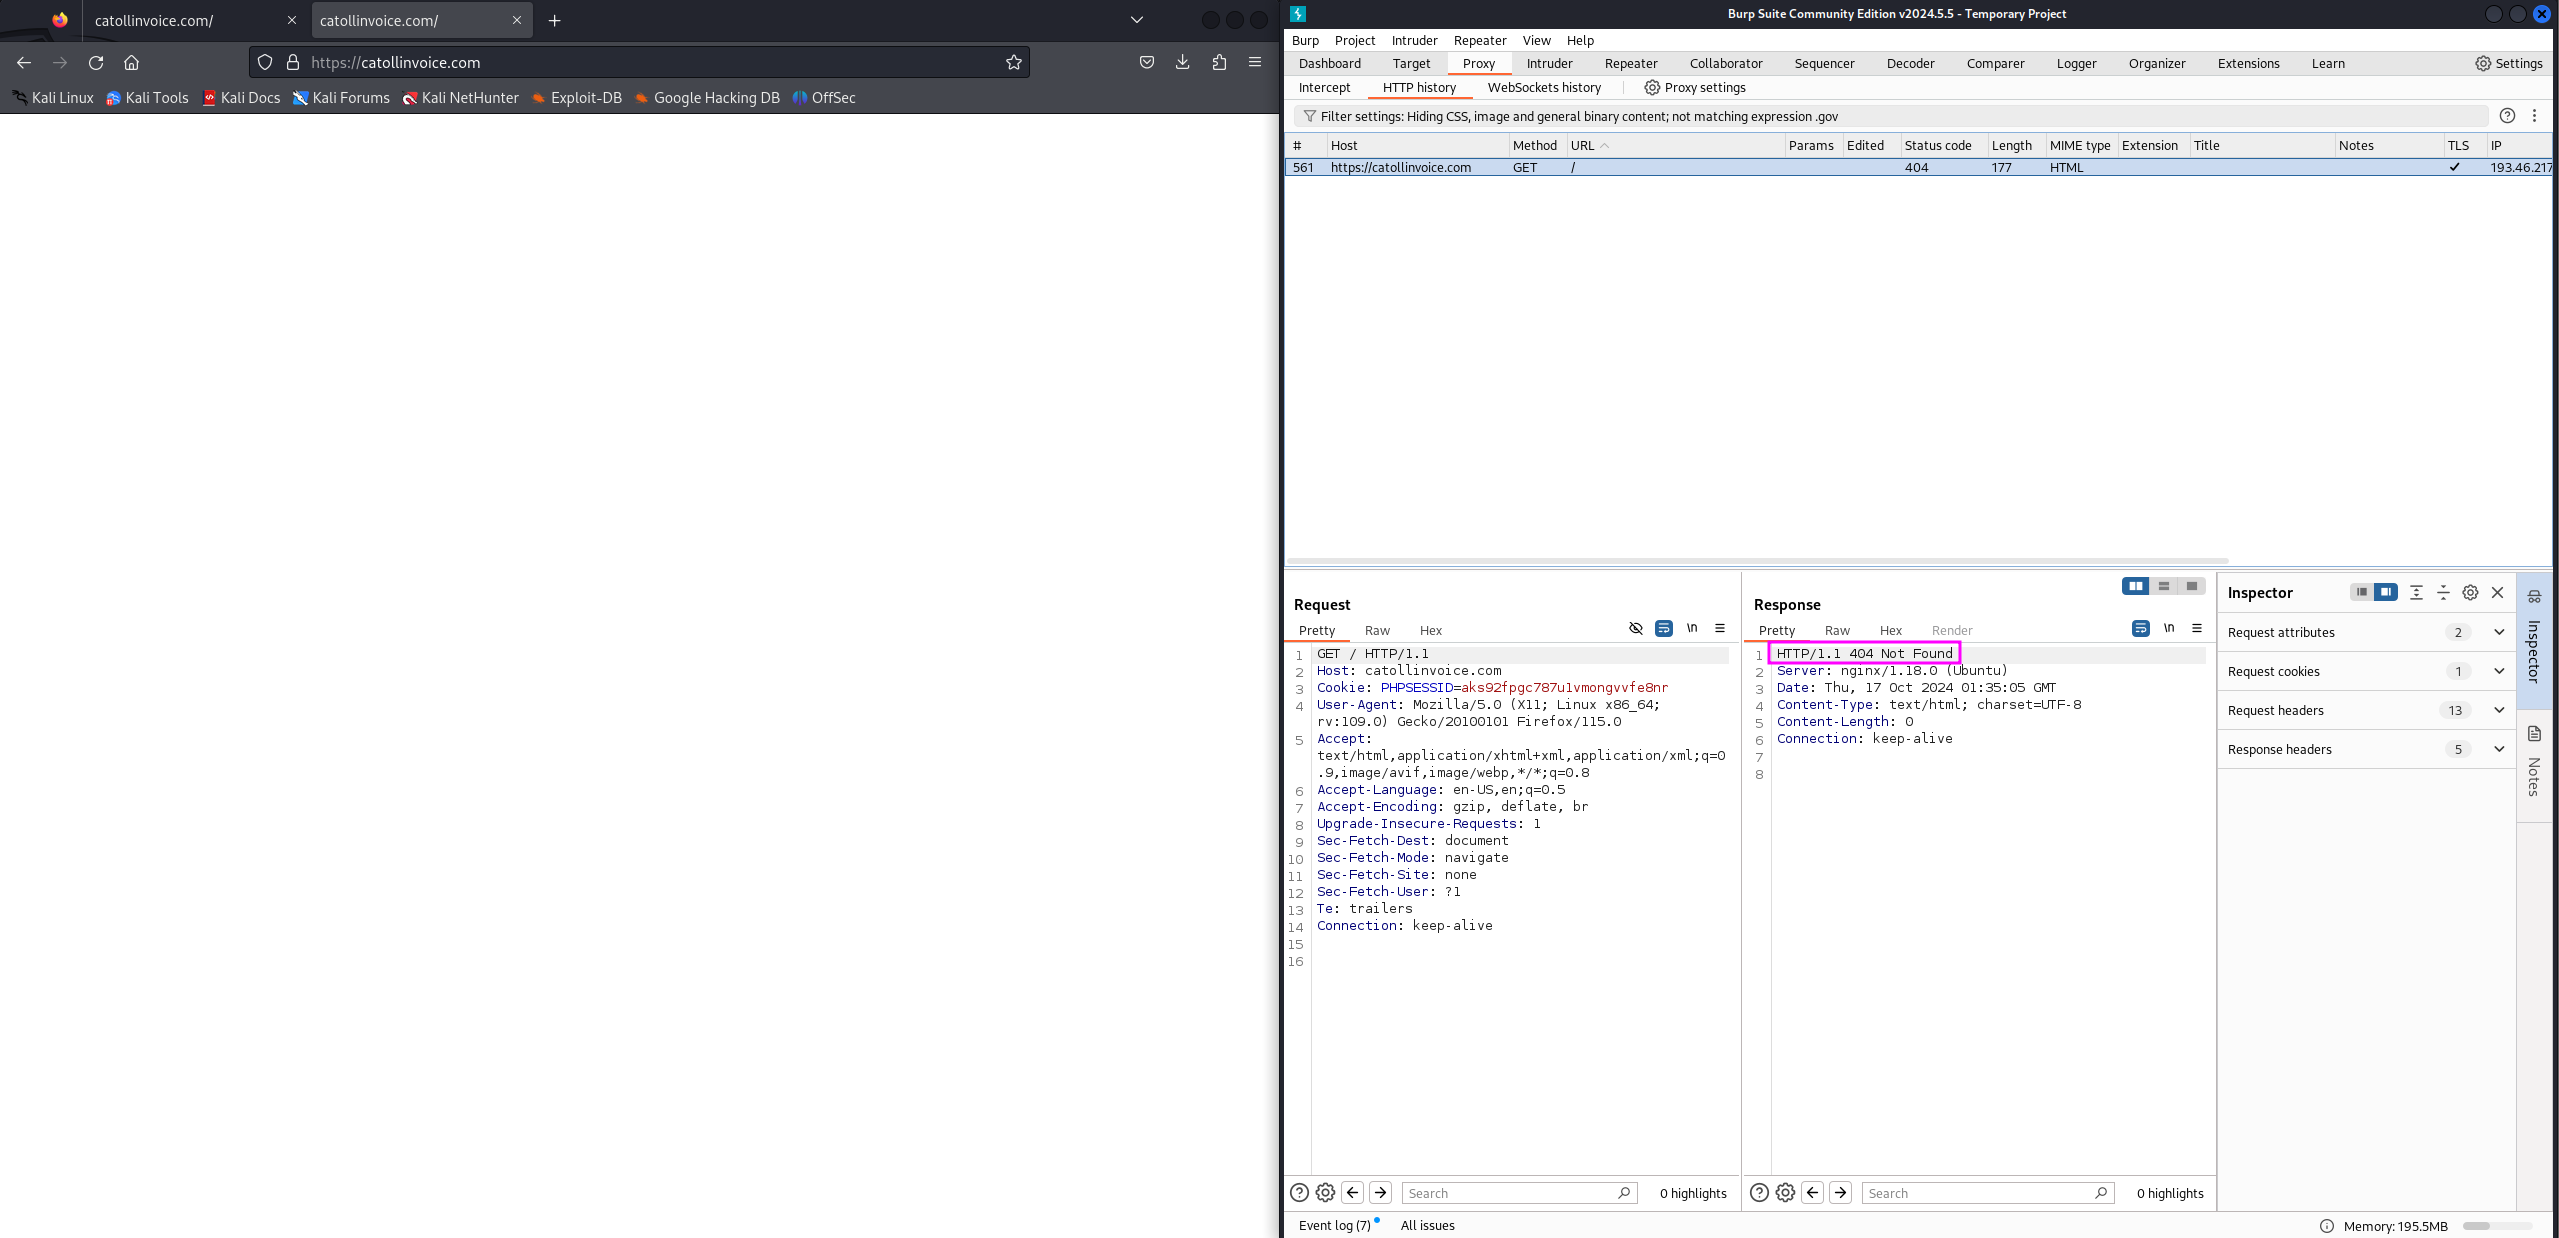Select history row 561 catollinvoice.com

1917,167
